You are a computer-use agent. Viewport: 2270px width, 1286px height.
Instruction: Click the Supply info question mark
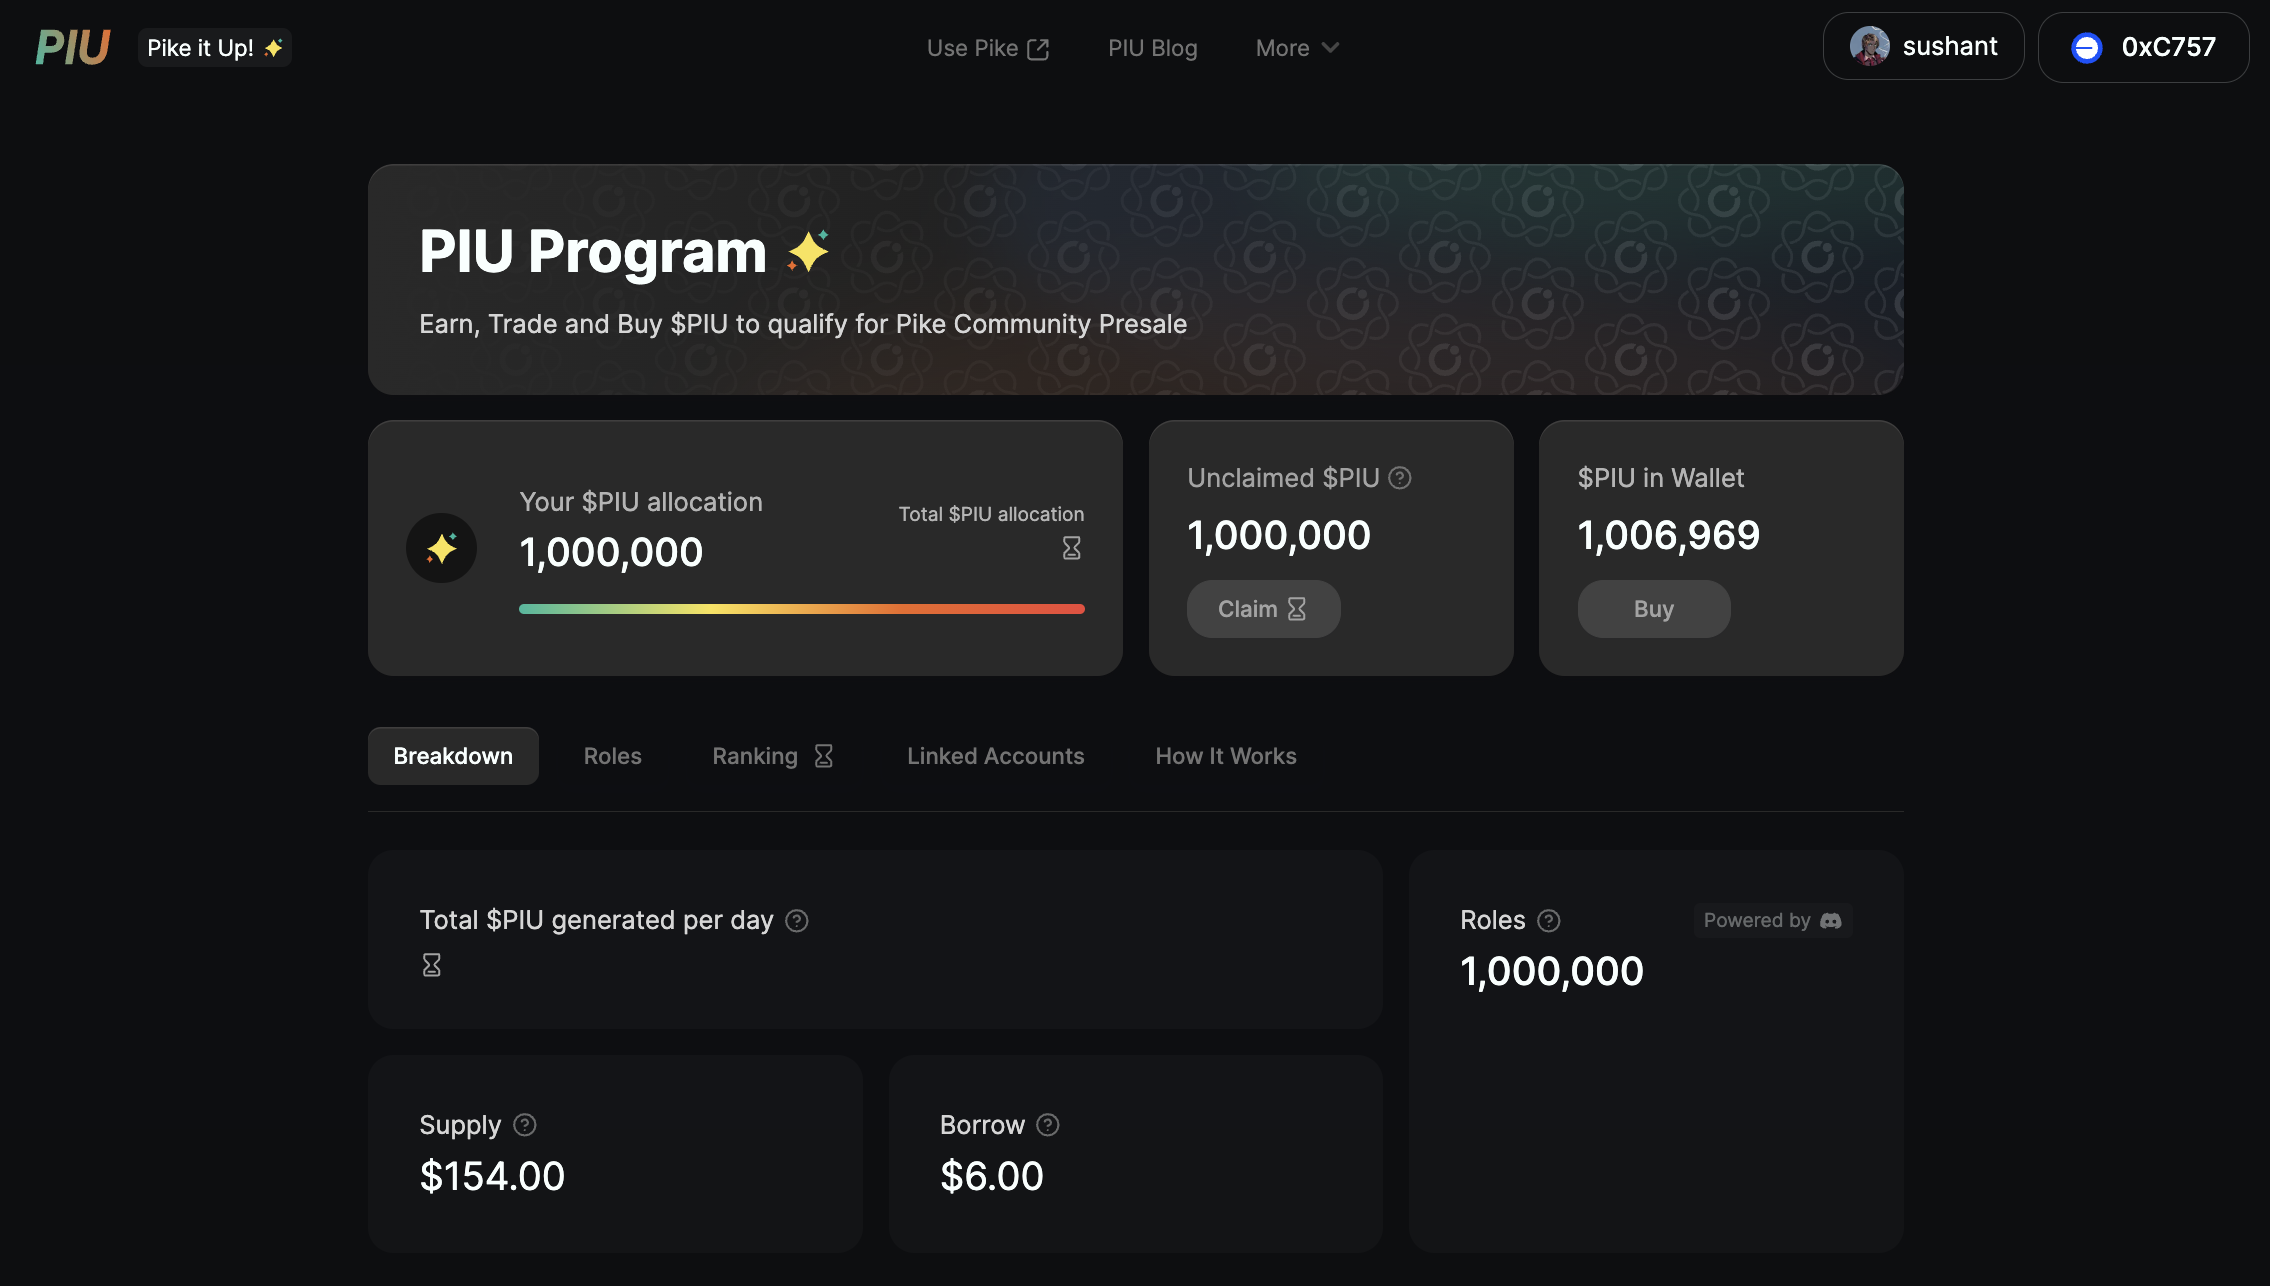pyautogui.click(x=525, y=1125)
